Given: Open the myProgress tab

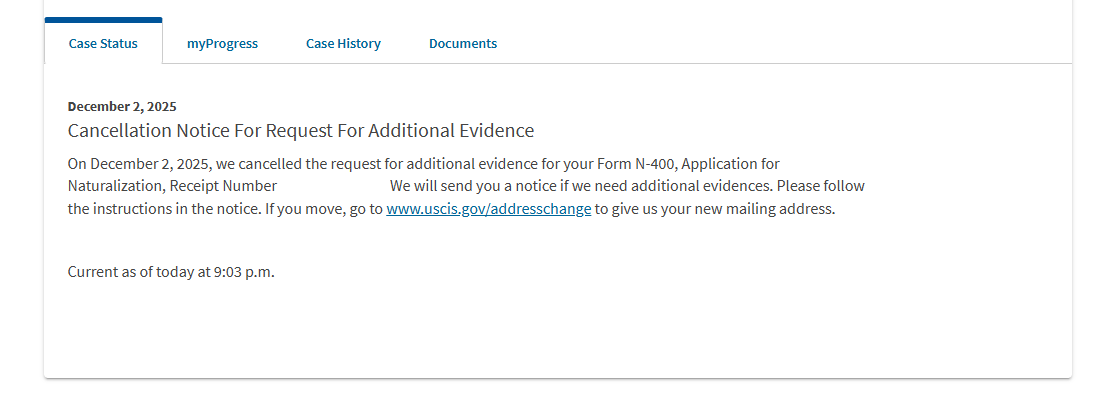Looking at the screenshot, I should 222,43.
